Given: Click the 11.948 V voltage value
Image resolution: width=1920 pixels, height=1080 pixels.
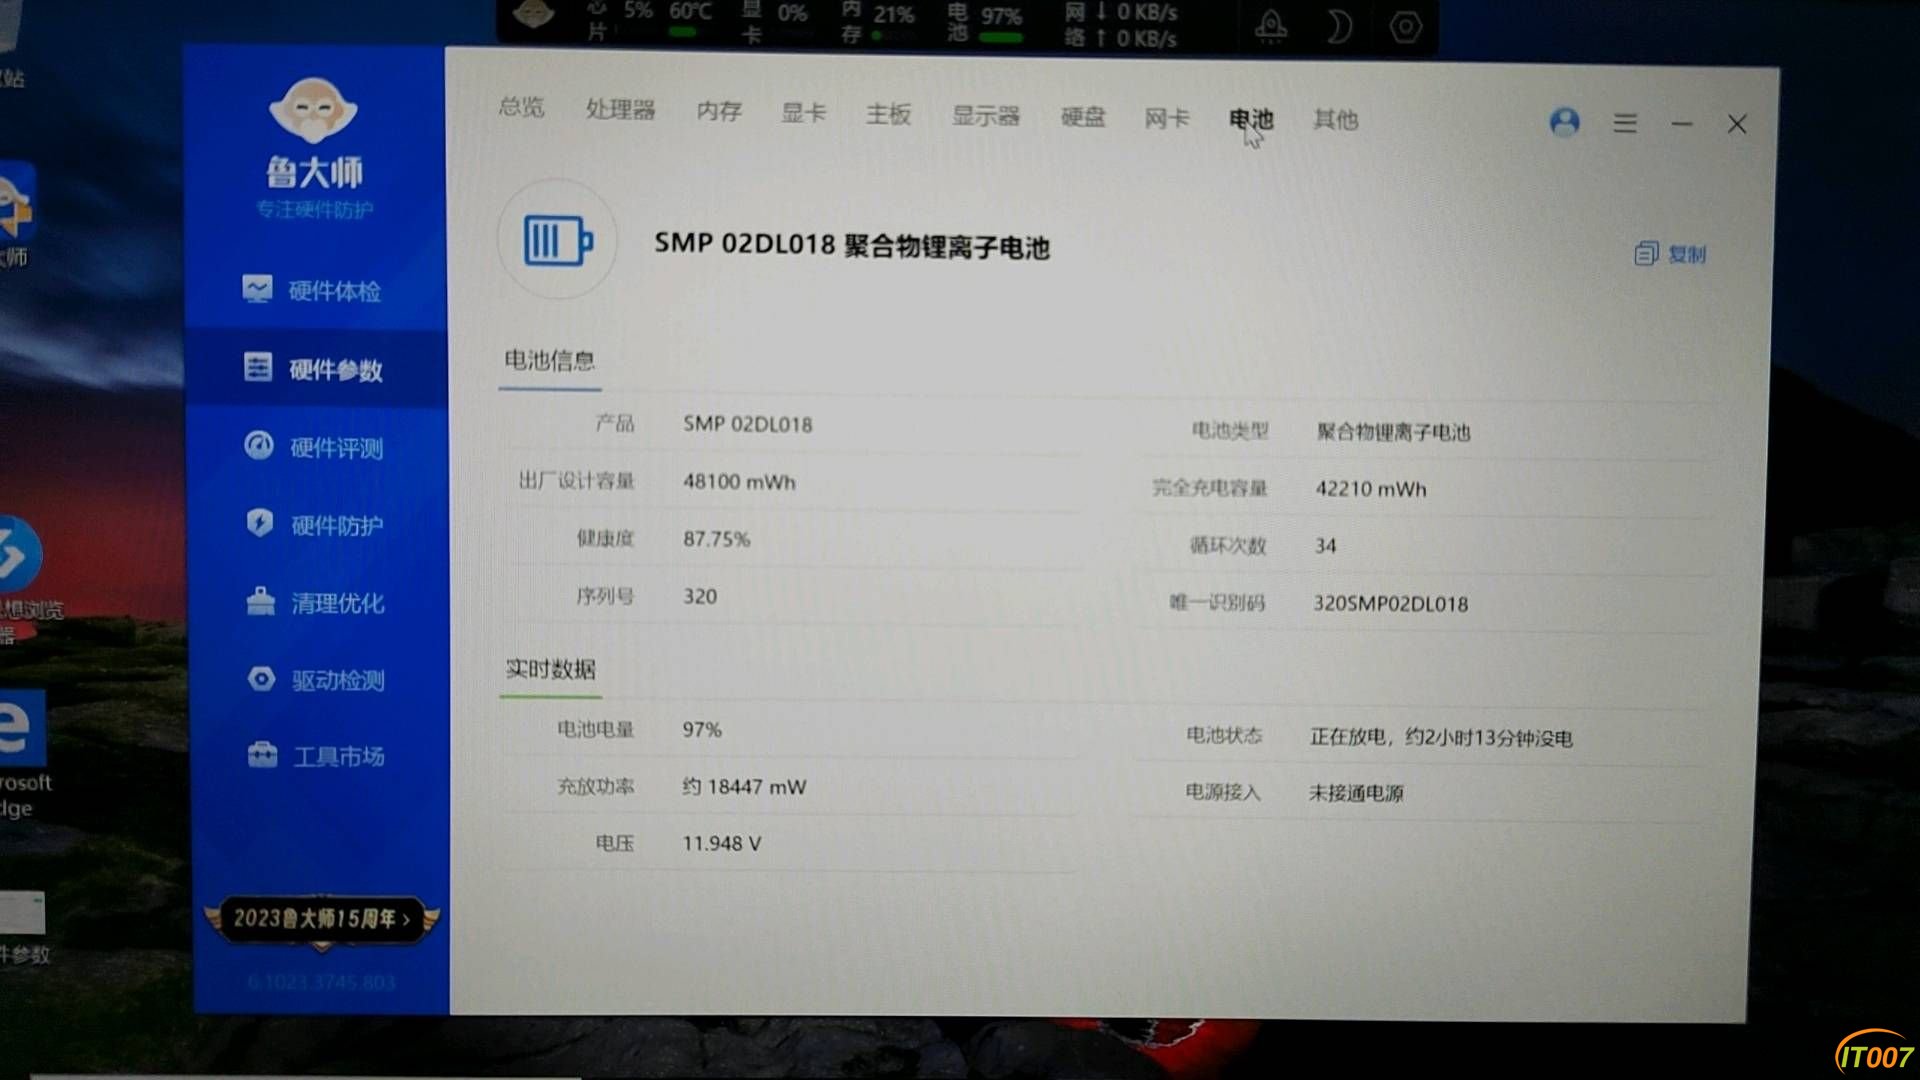Looking at the screenshot, I should [721, 844].
